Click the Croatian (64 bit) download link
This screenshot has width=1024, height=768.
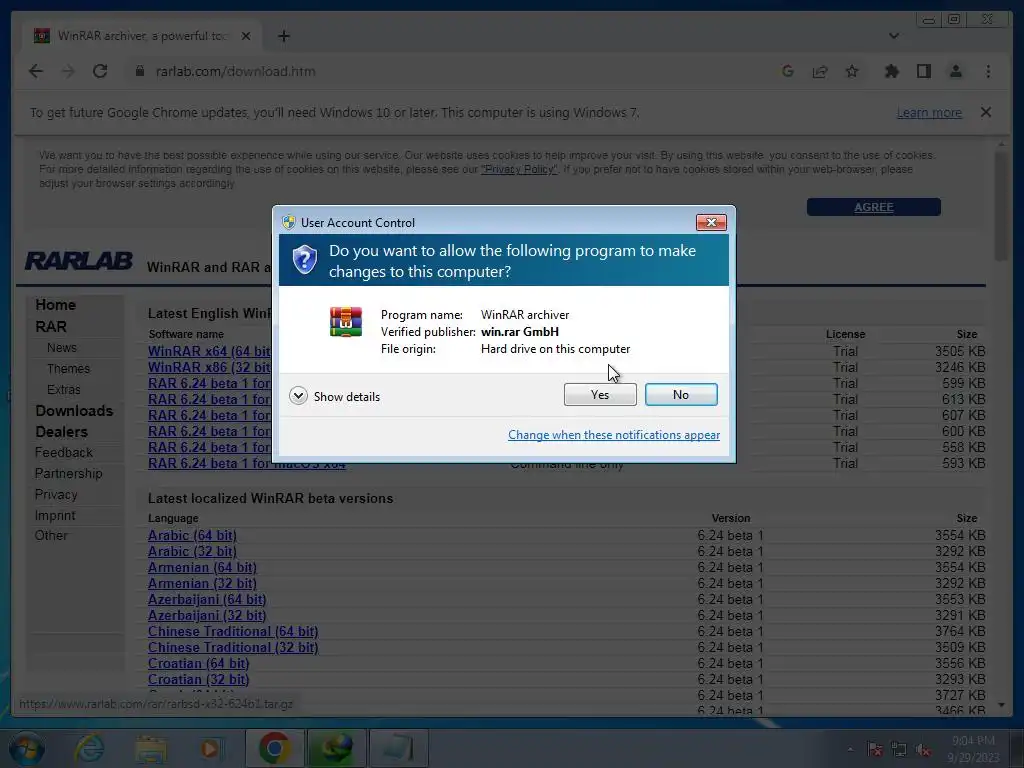point(199,664)
